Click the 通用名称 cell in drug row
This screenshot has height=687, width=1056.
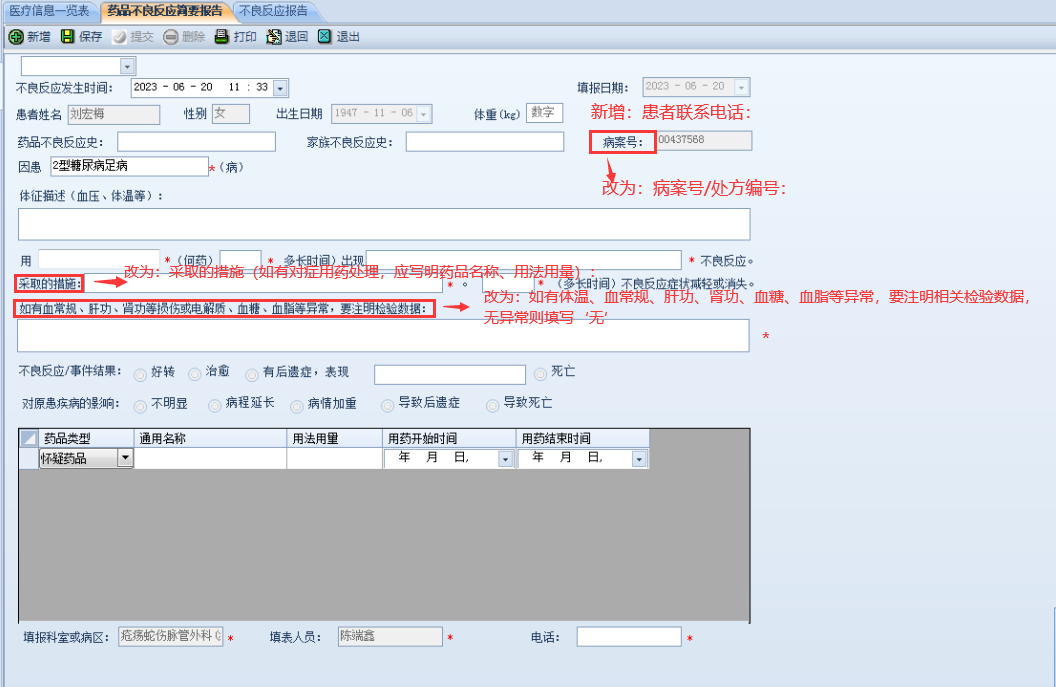[211, 458]
